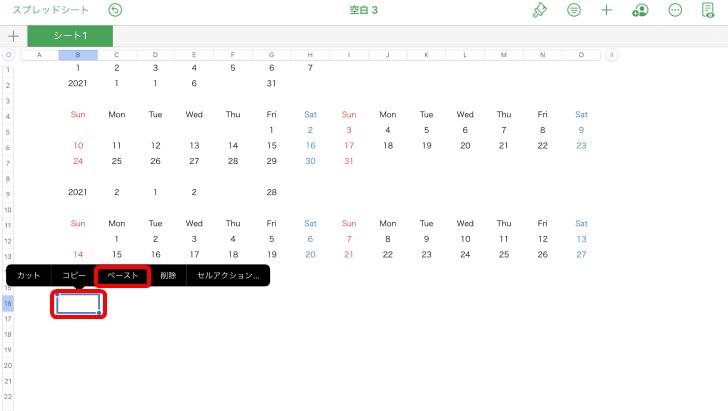Open the Format paintbrush panel
The image size is (728, 411).
click(540, 10)
